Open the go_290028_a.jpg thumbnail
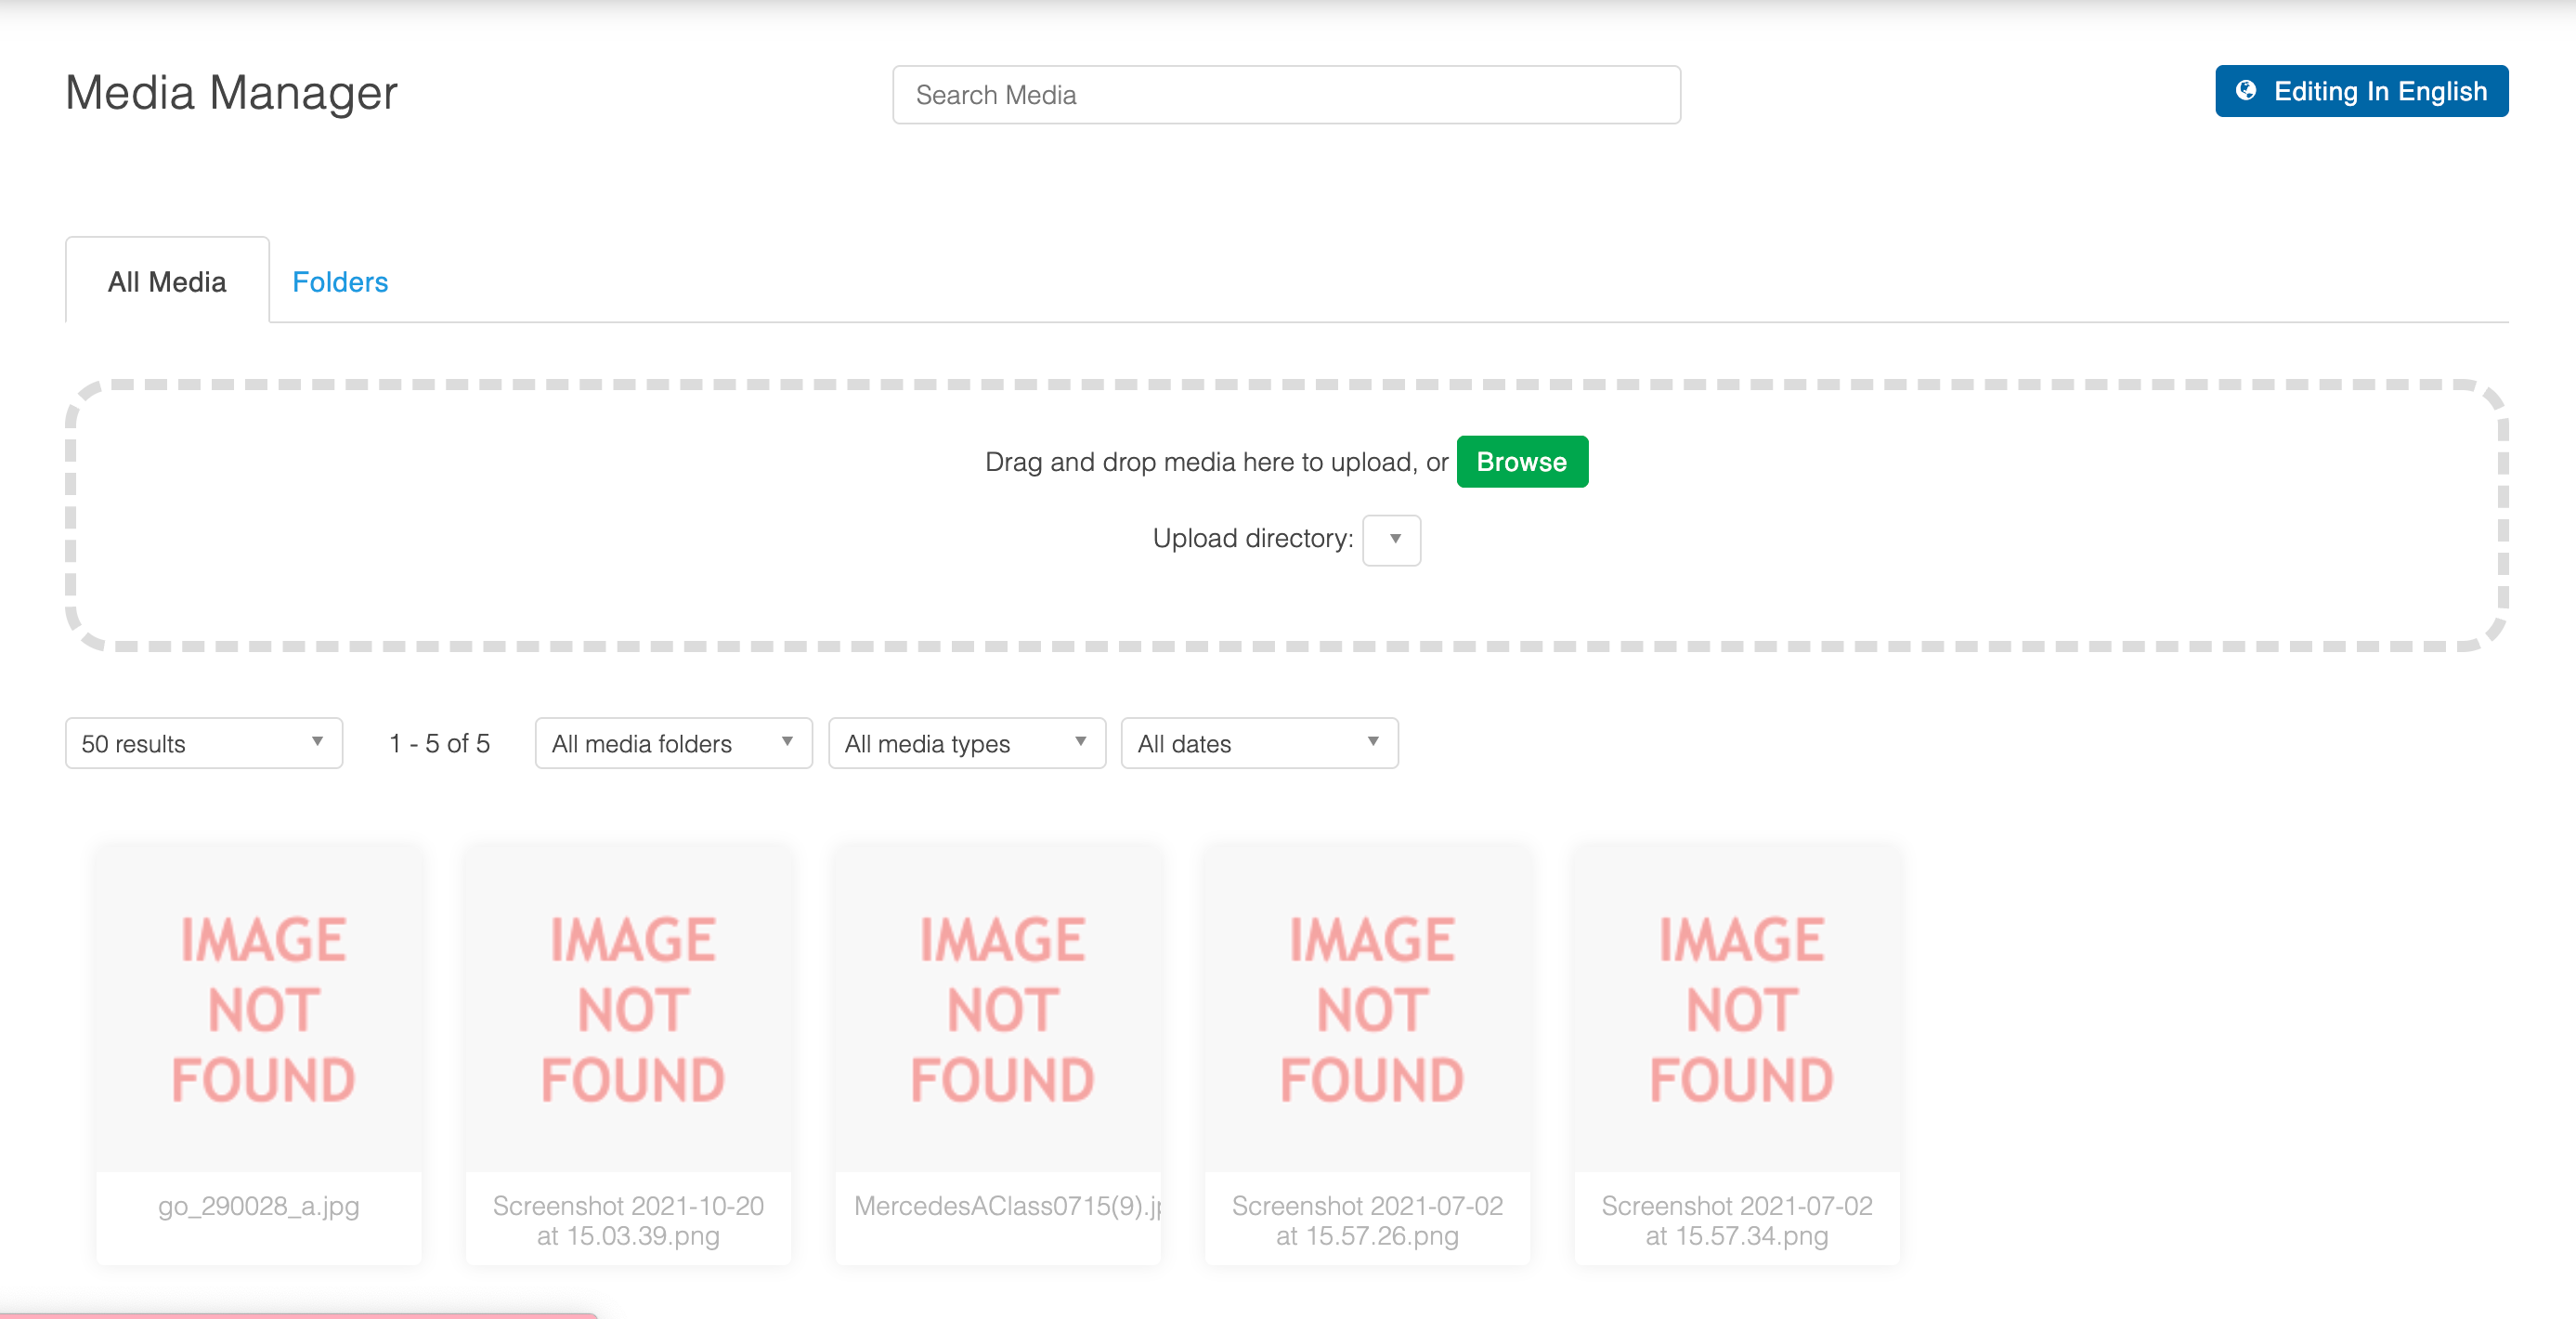Image resolution: width=2576 pixels, height=1319 pixels. pos(259,1008)
